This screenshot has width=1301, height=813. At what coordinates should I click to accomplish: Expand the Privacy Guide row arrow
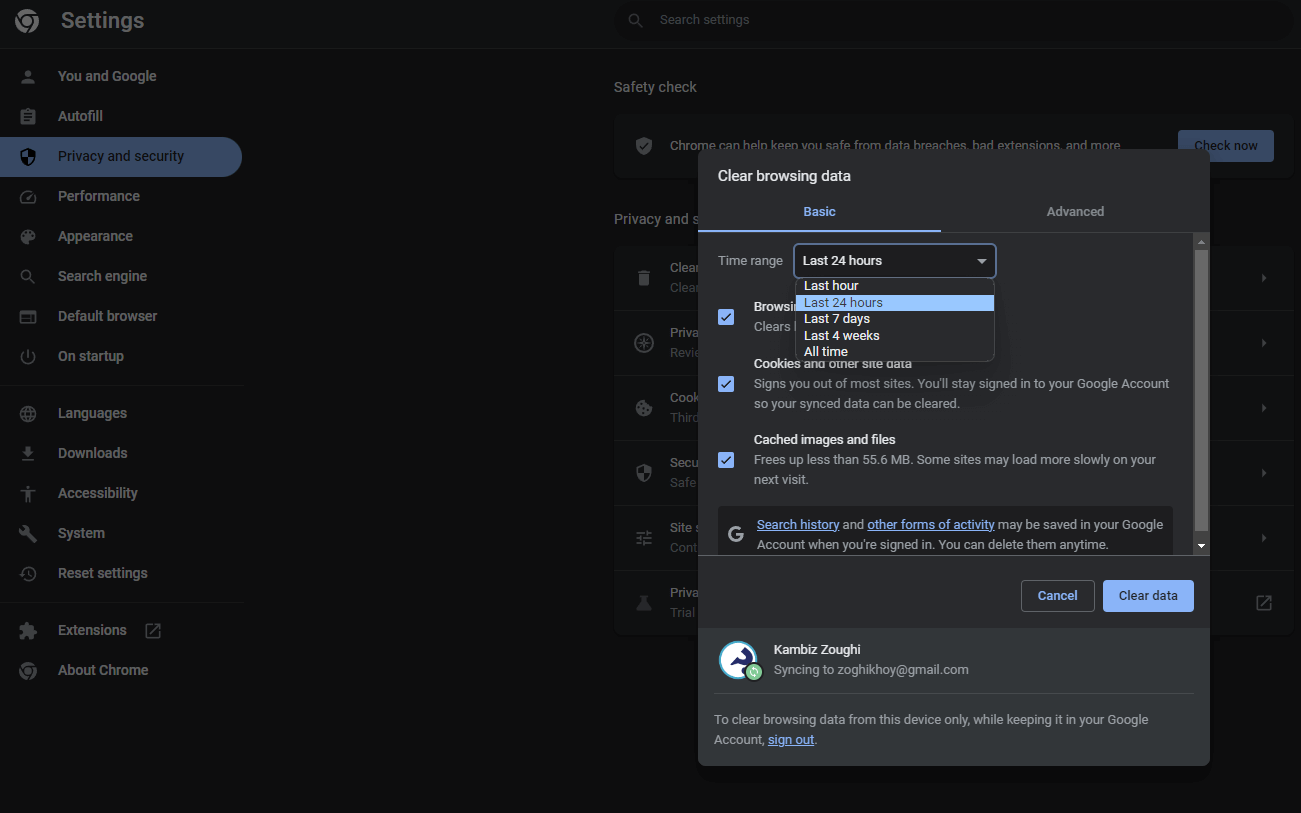1264,343
